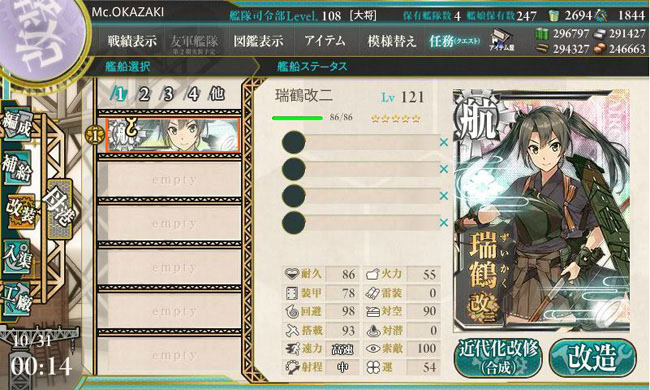Open 図鑑表示 encyclopedia menu
650x390 pixels.
coord(258,41)
